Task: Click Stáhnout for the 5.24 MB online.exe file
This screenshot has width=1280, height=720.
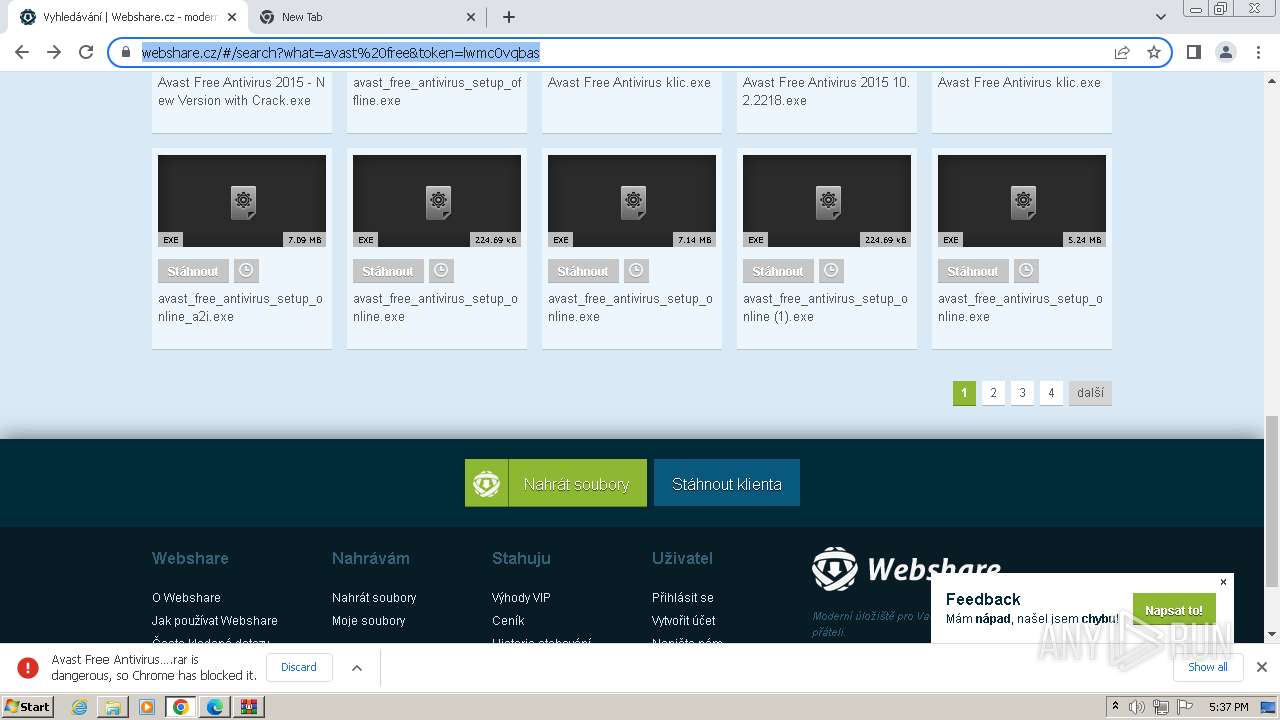Action: [972, 271]
